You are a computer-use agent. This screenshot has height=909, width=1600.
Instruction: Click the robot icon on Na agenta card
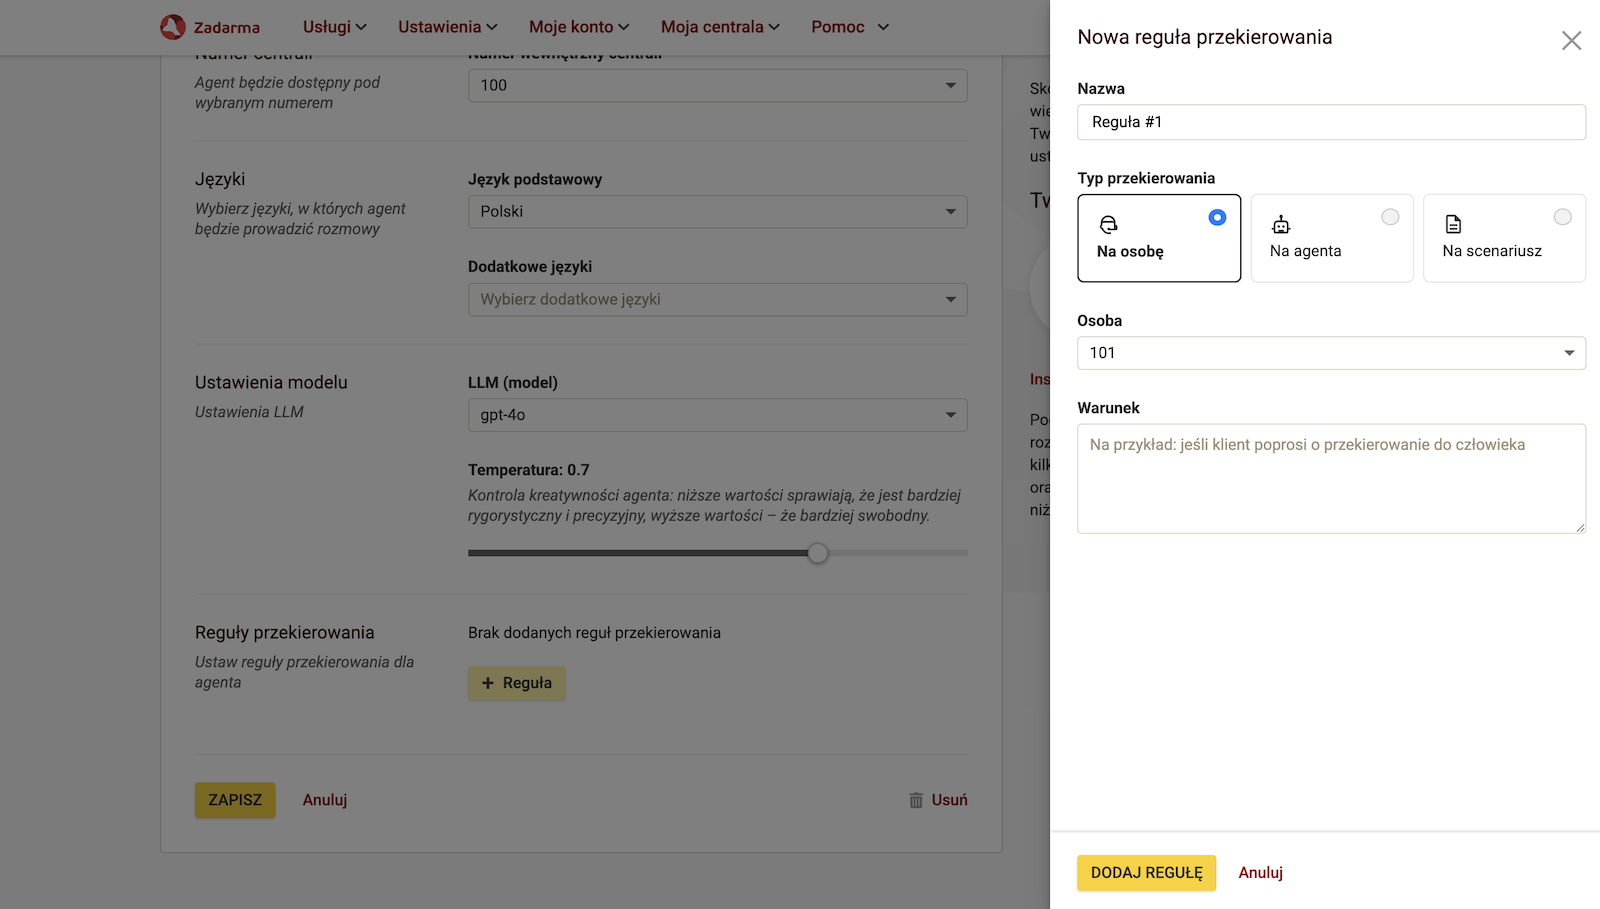(1281, 225)
